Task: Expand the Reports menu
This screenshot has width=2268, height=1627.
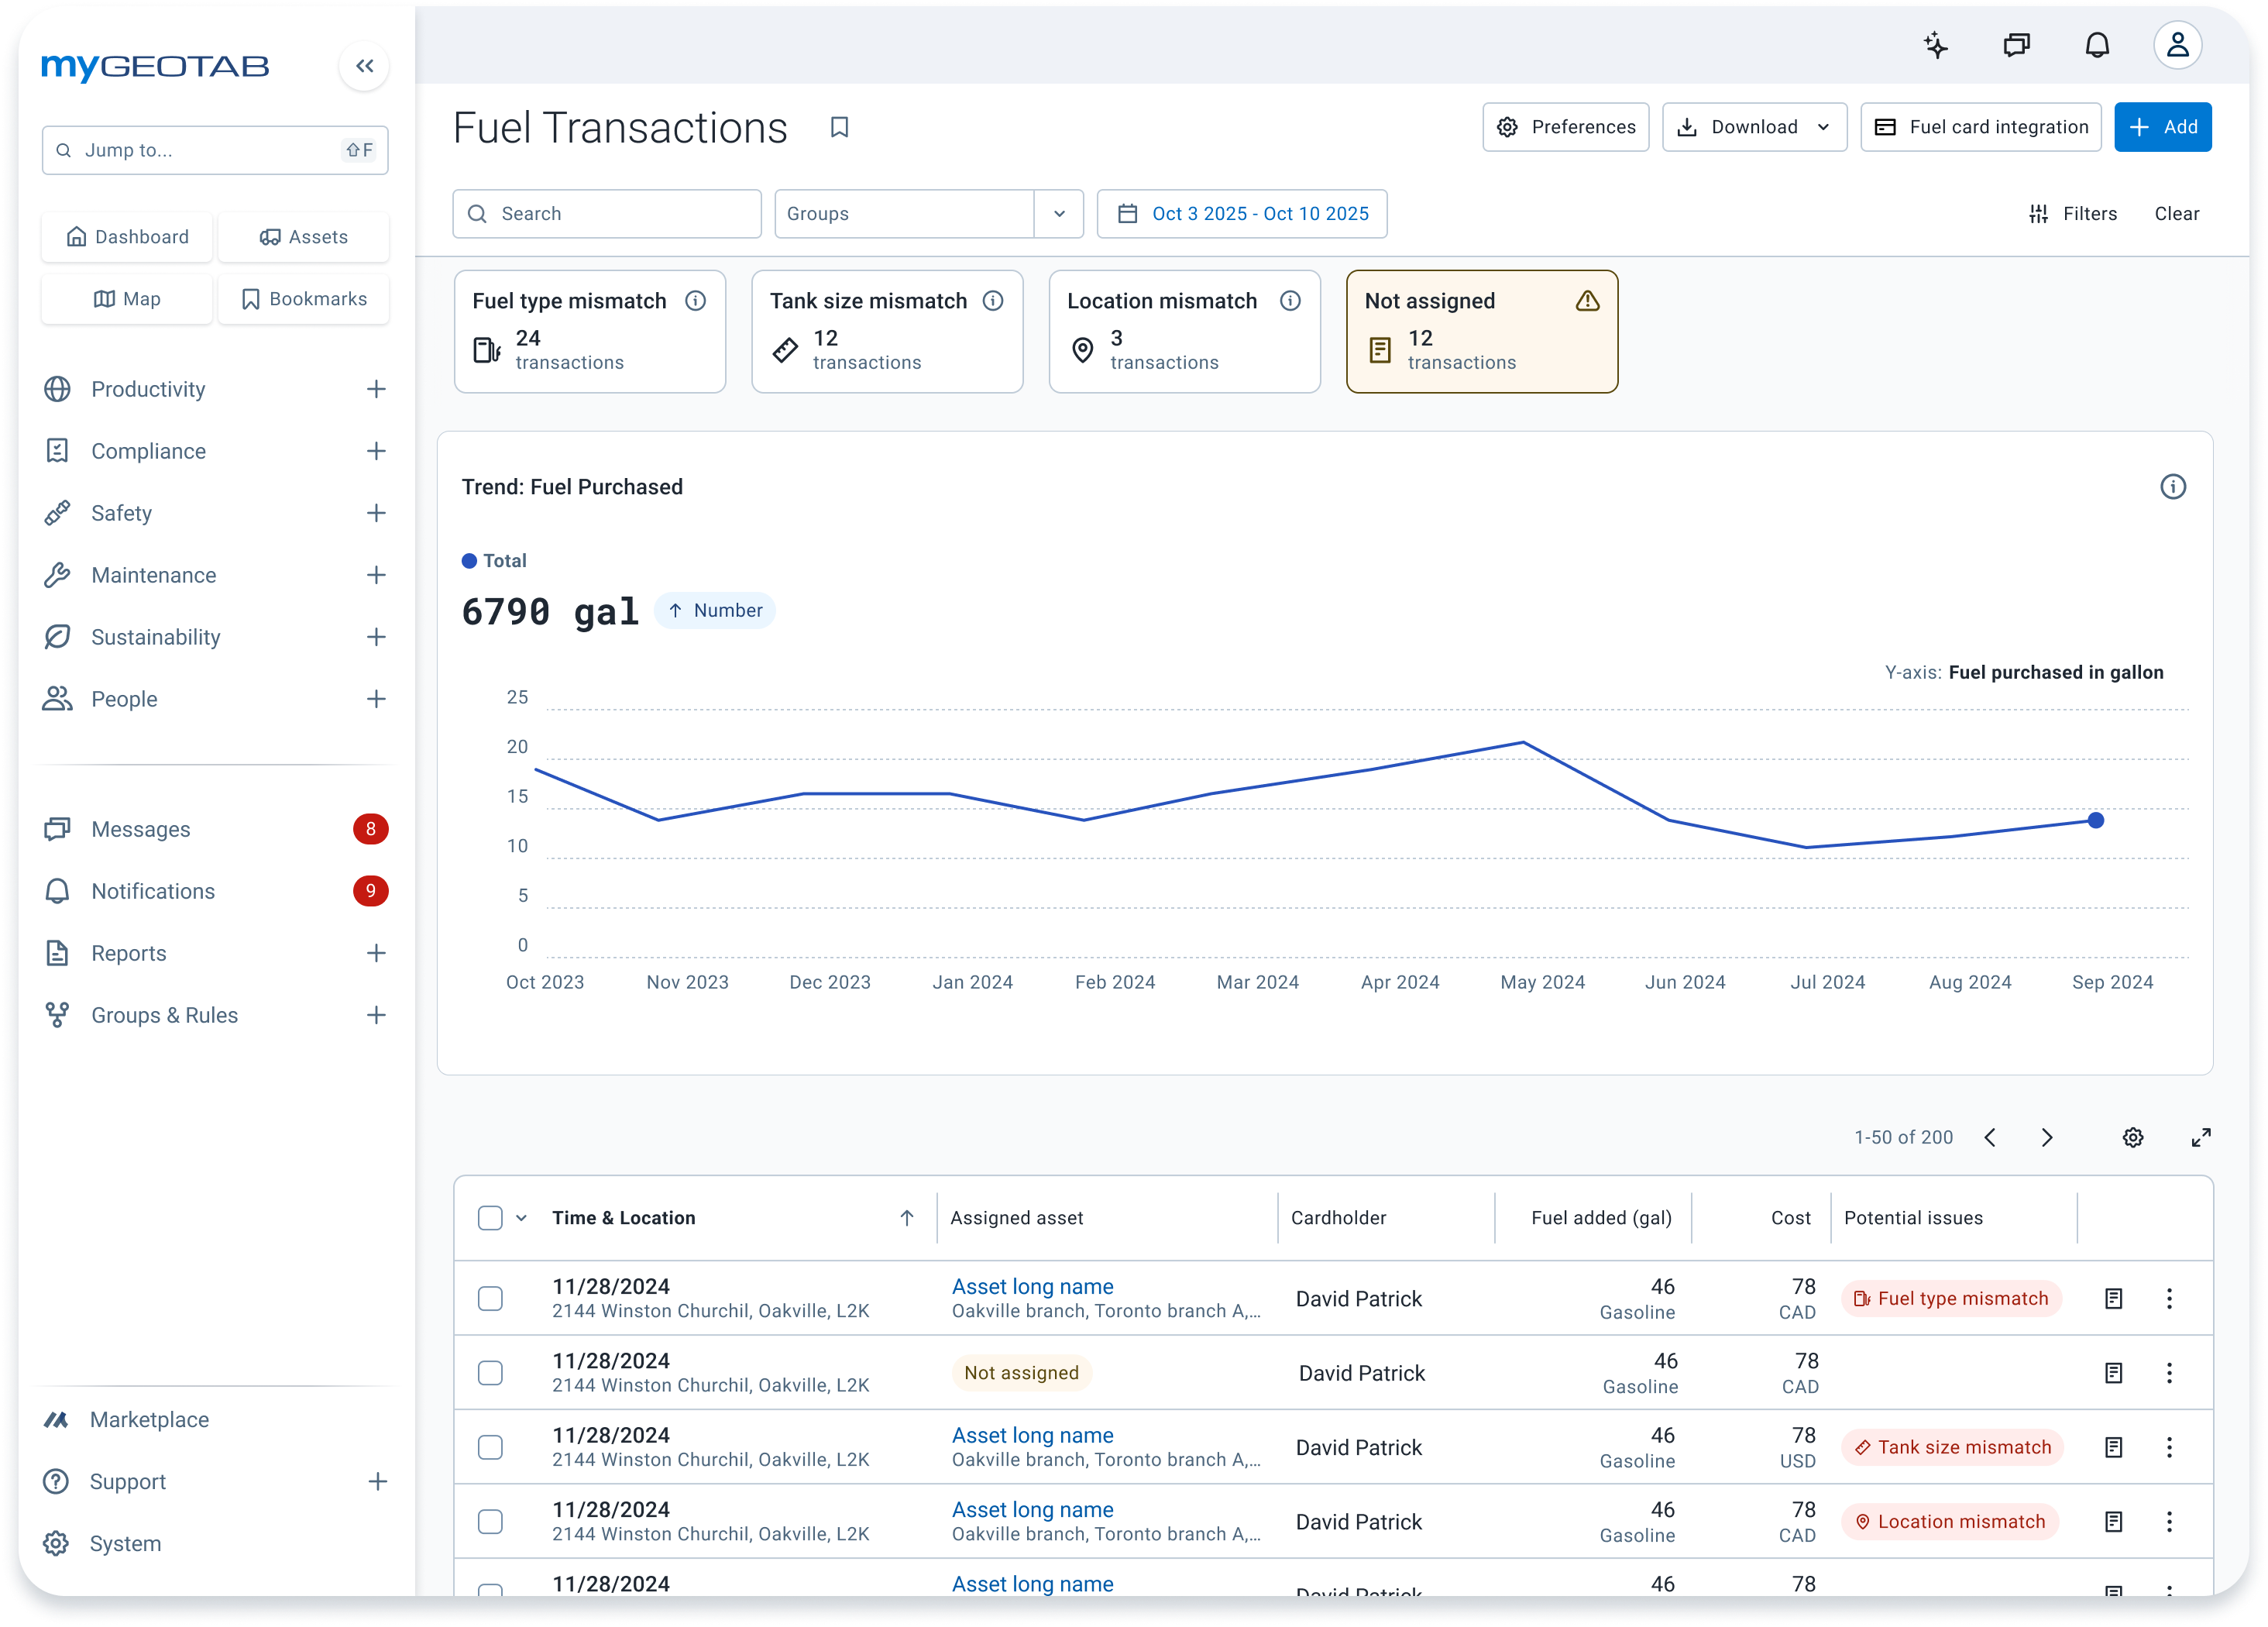Action: pyautogui.click(x=376, y=953)
